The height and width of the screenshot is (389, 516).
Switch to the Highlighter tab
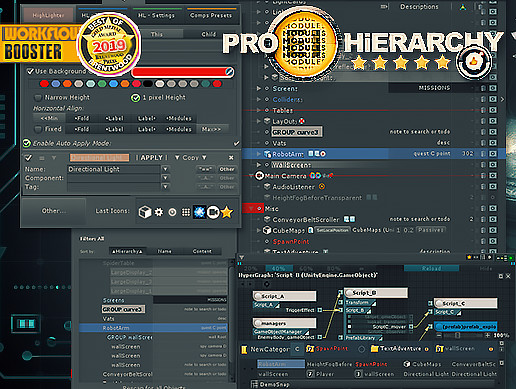coord(49,15)
